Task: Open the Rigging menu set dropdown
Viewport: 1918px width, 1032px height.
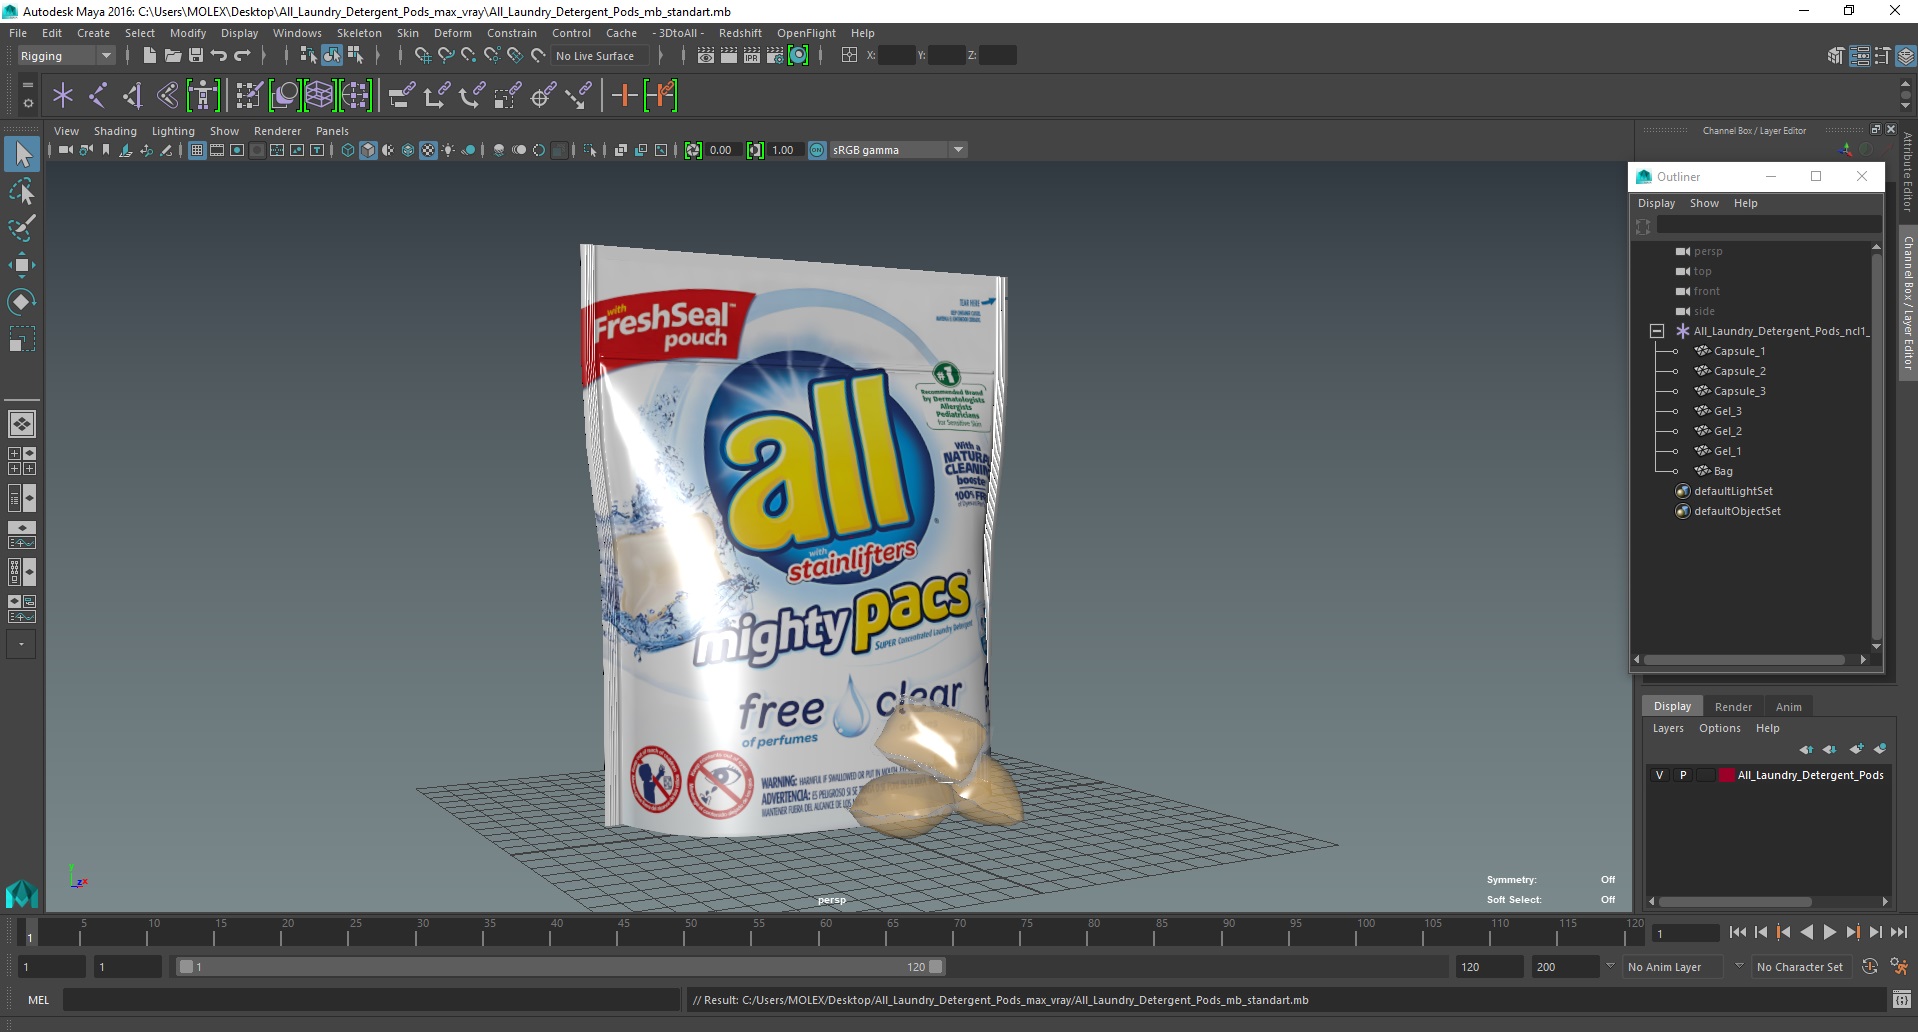Action: click(x=65, y=56)
